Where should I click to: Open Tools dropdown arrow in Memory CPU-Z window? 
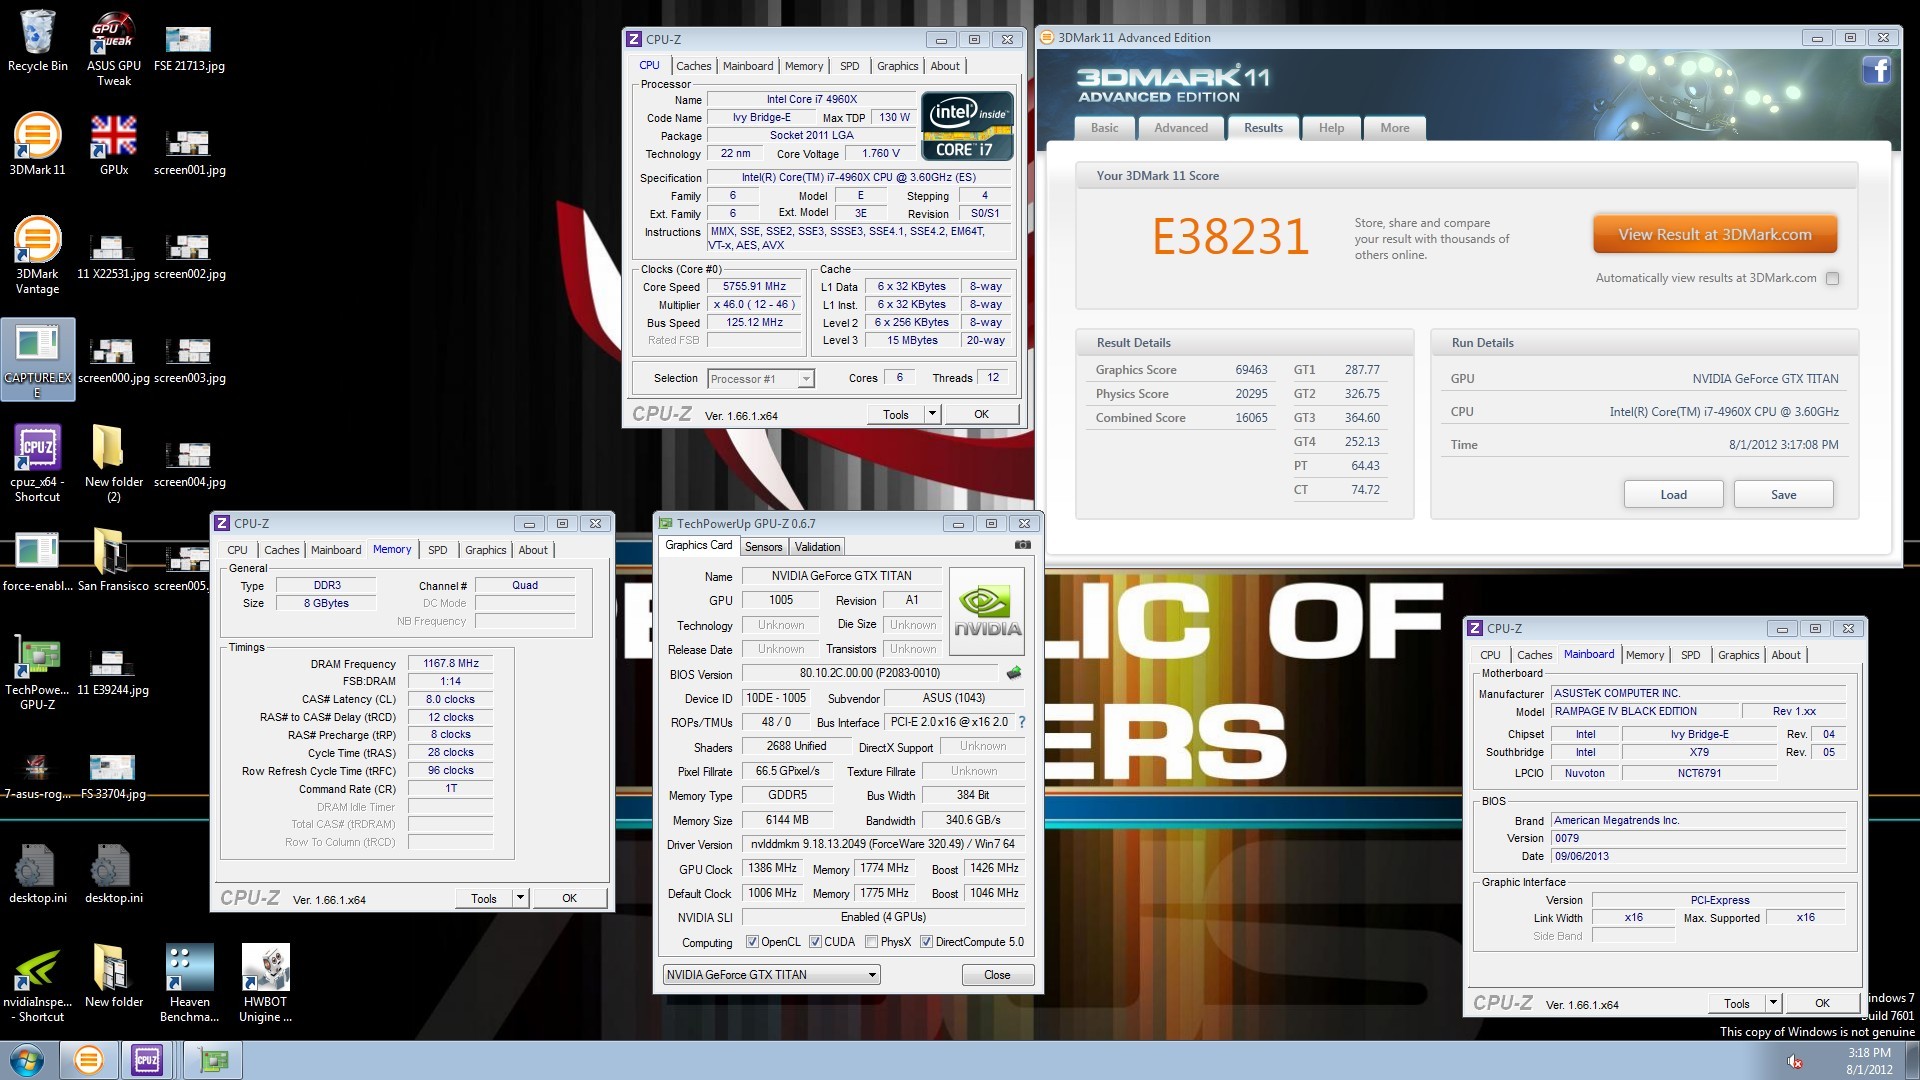tap(520, 898)
